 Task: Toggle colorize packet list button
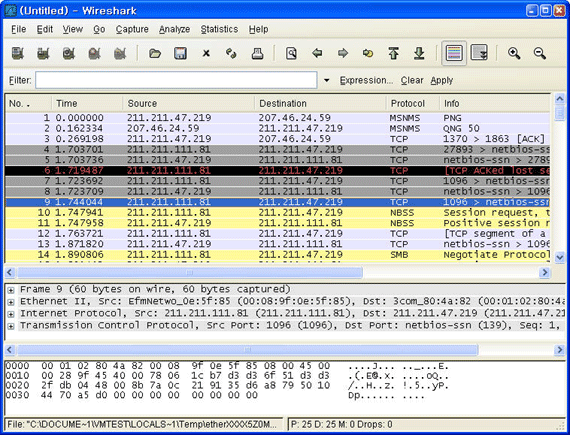tap(454, 53)
